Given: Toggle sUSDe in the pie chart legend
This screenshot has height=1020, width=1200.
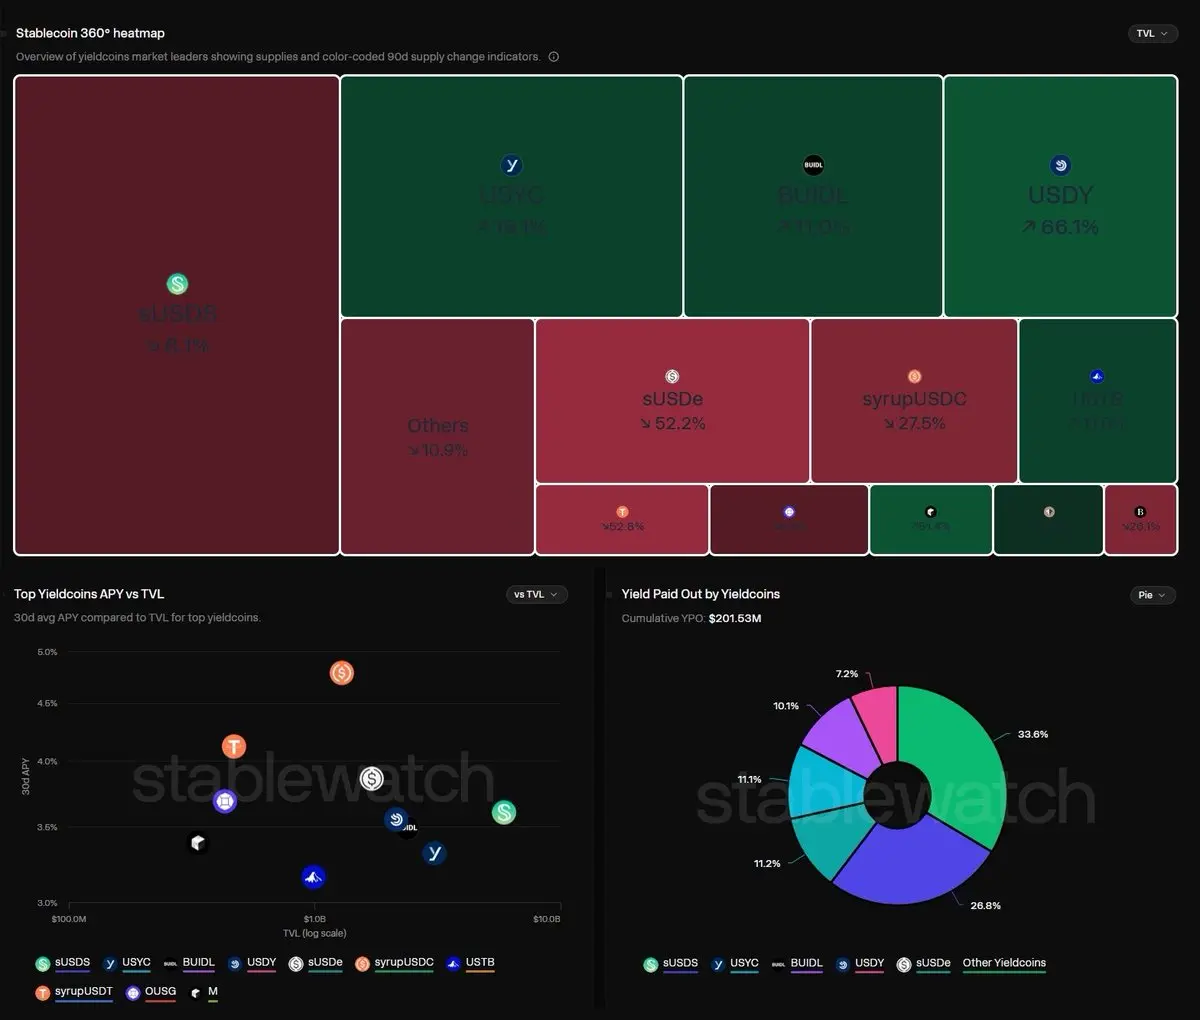Looking at the screenshot, I should click(924, 965).
